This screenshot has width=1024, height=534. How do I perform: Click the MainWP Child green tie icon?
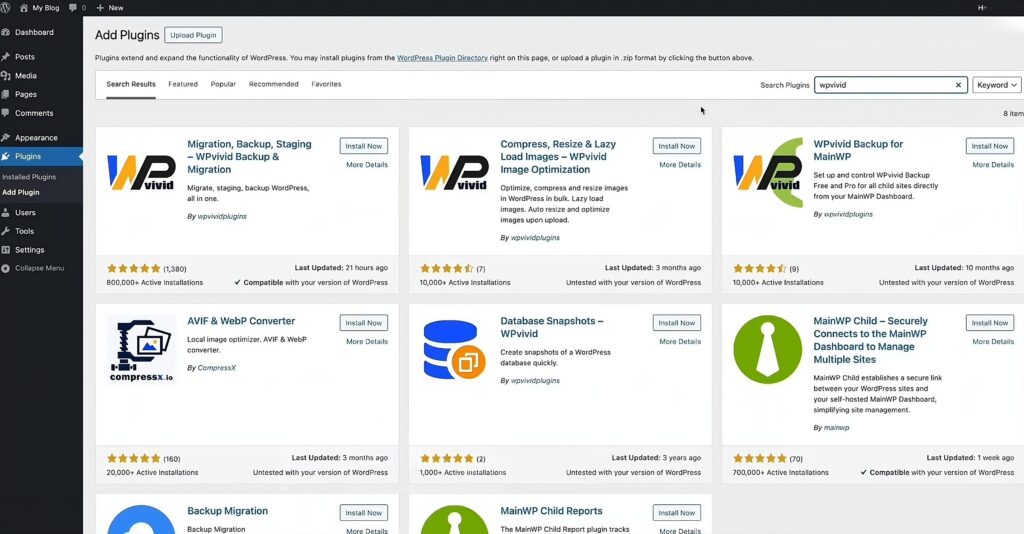click(x=767, y=349)
